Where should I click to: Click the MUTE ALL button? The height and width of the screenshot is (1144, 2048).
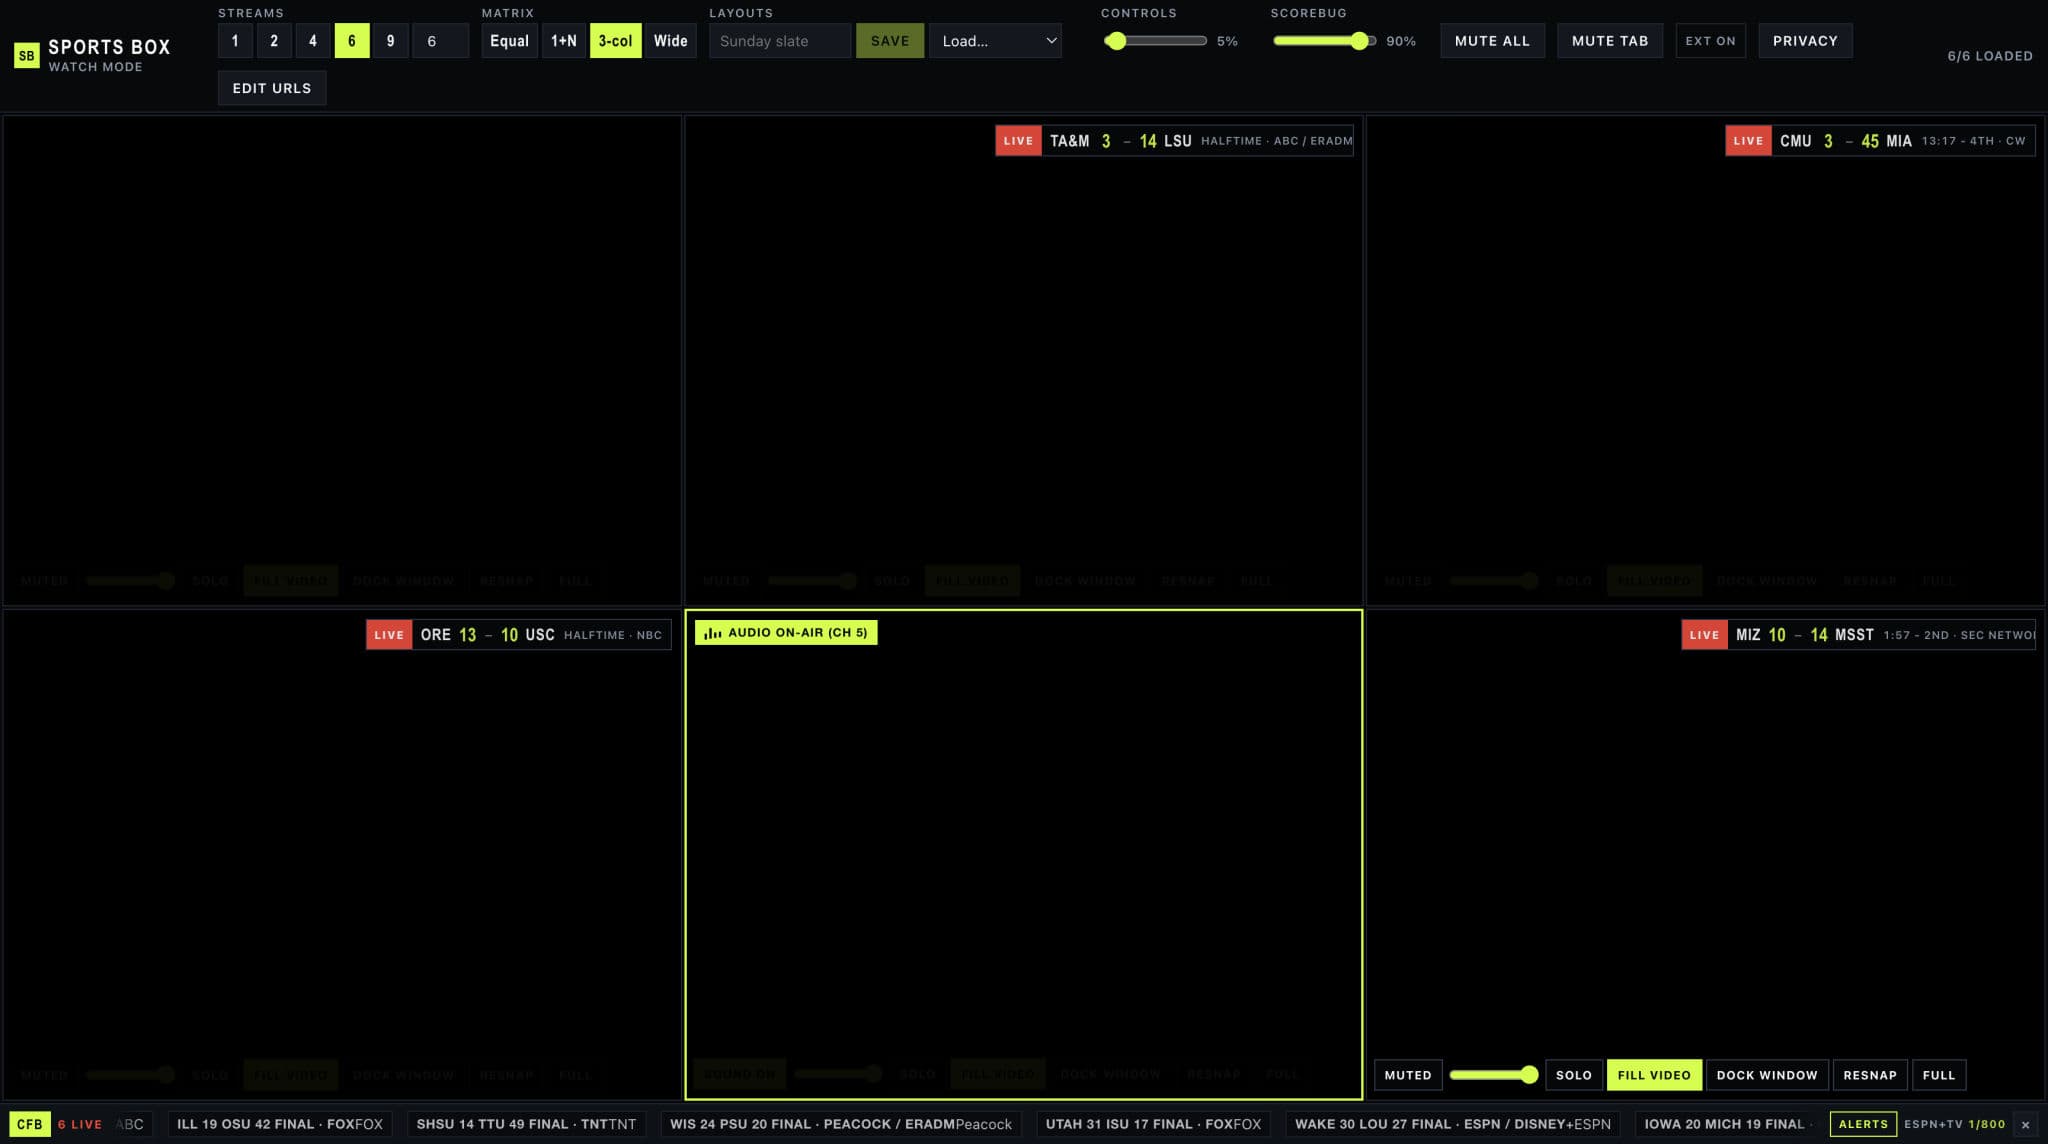[x=1492, y=41]
